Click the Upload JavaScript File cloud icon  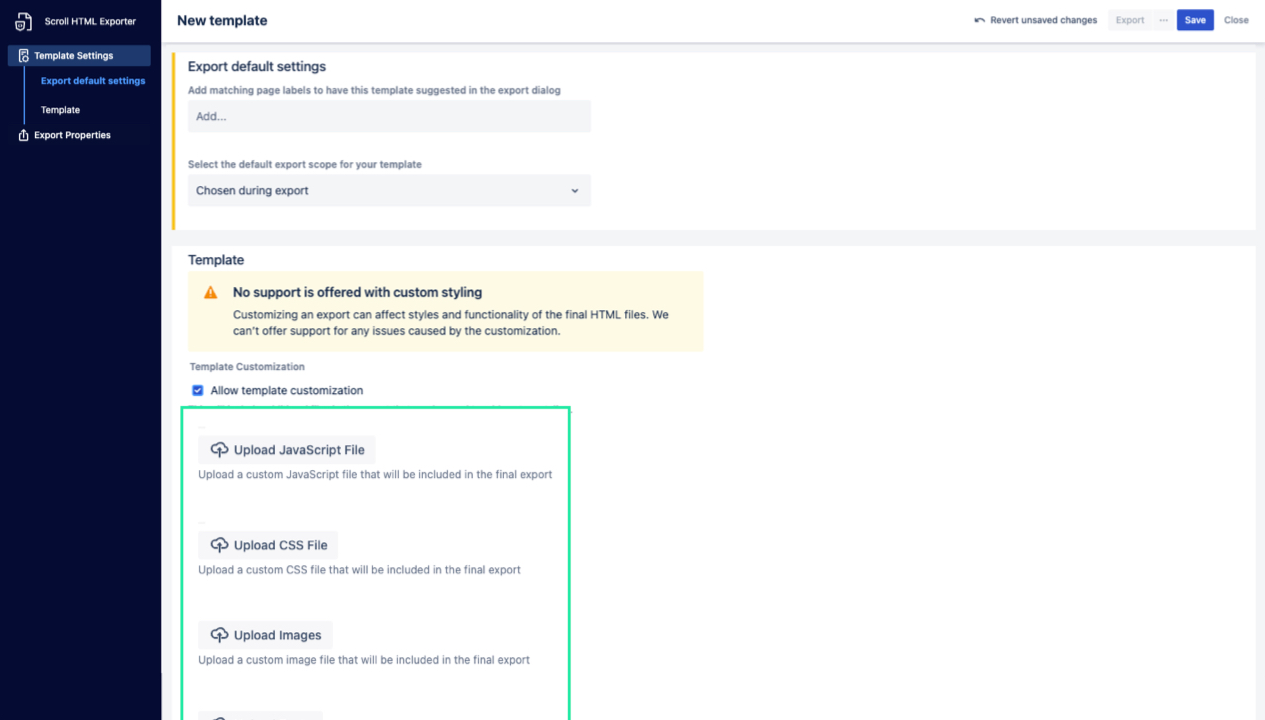tap(219, 450)
